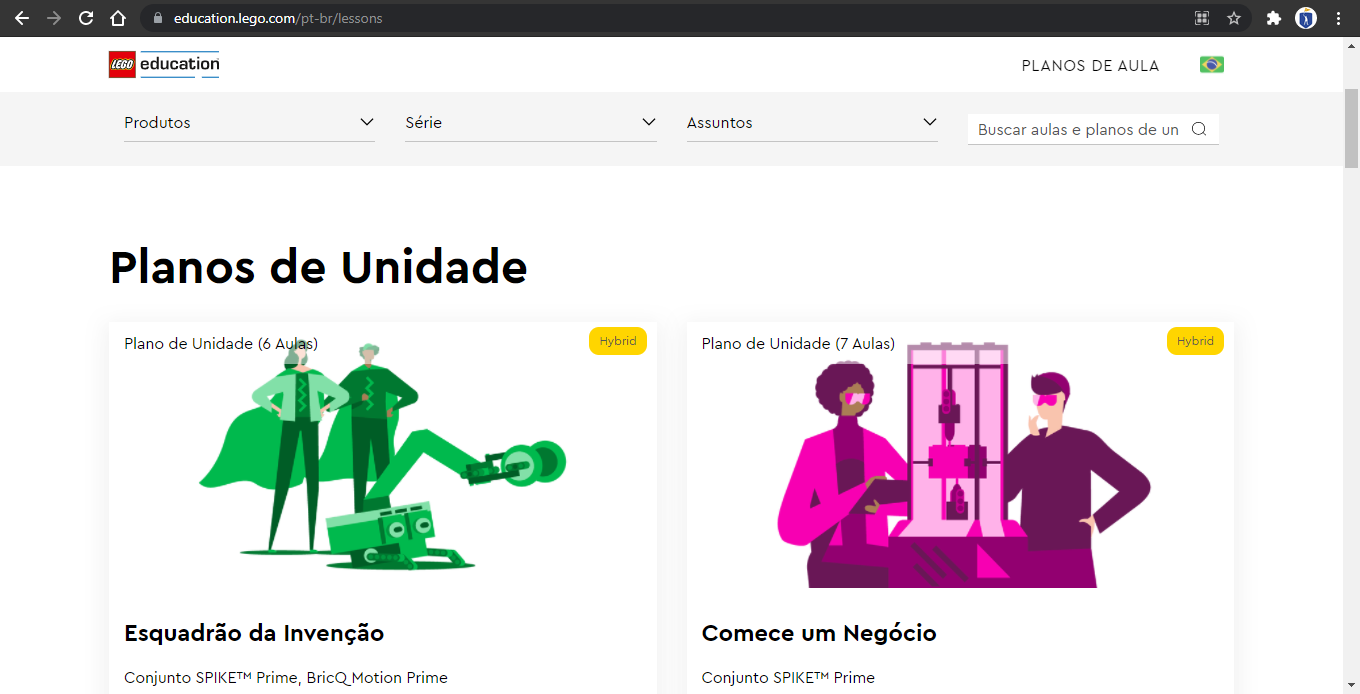Open the Esquadrão da Invenção unit plan title

254,633
